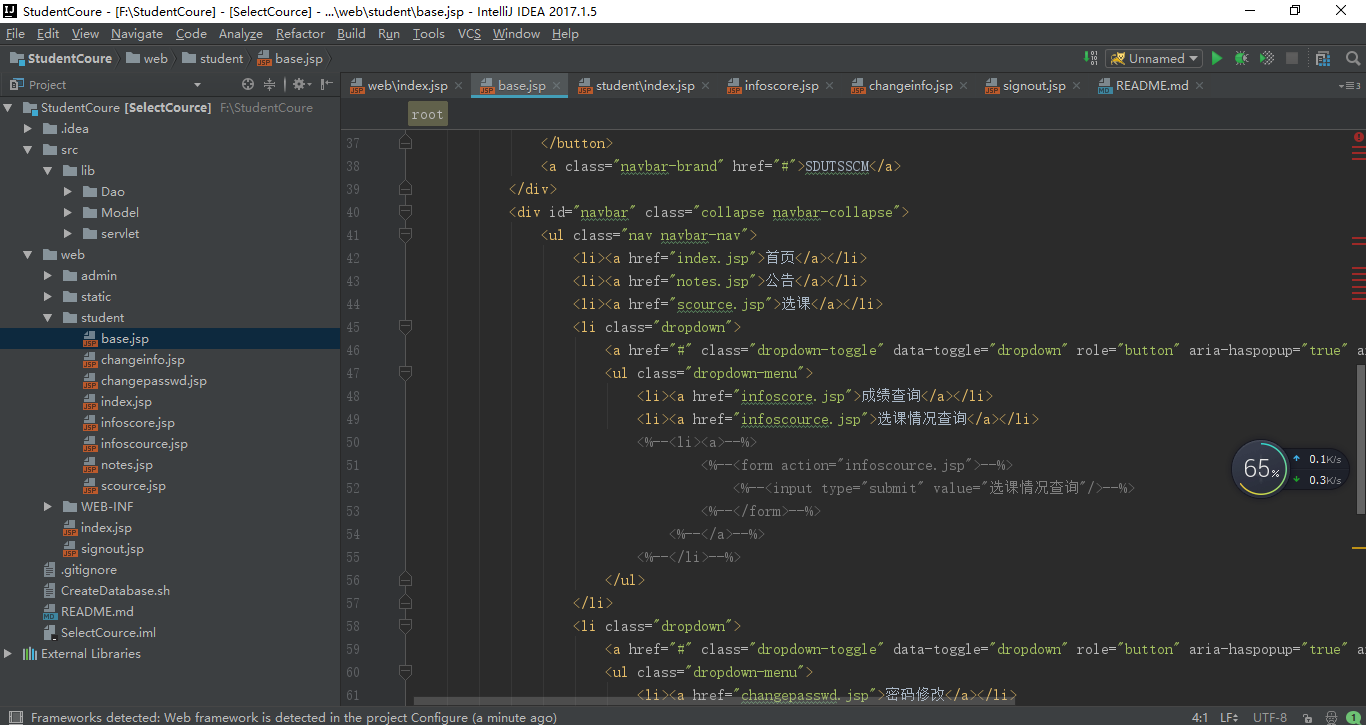Click the Make Project build icon
The image size is (1366, 725).
click(x=1089, y=58)
